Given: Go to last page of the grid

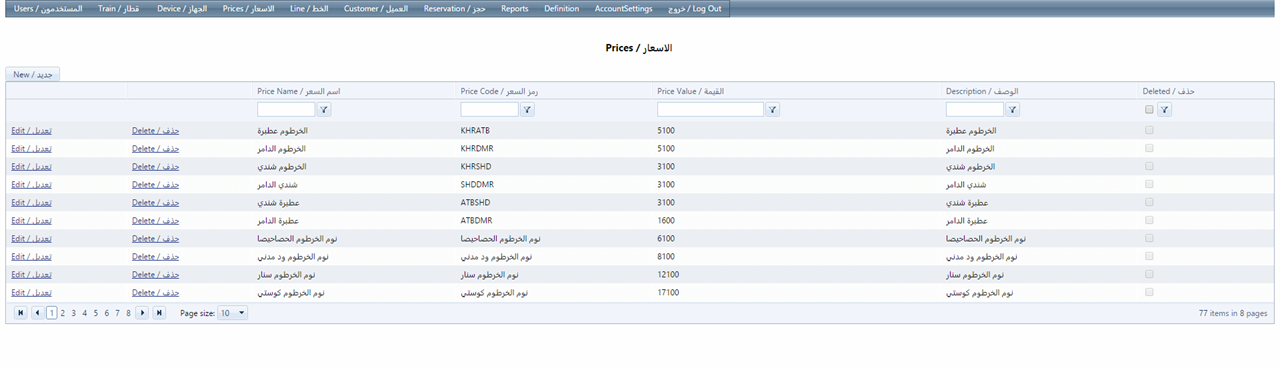Looking at the screenshot, I should pos(159,313).
